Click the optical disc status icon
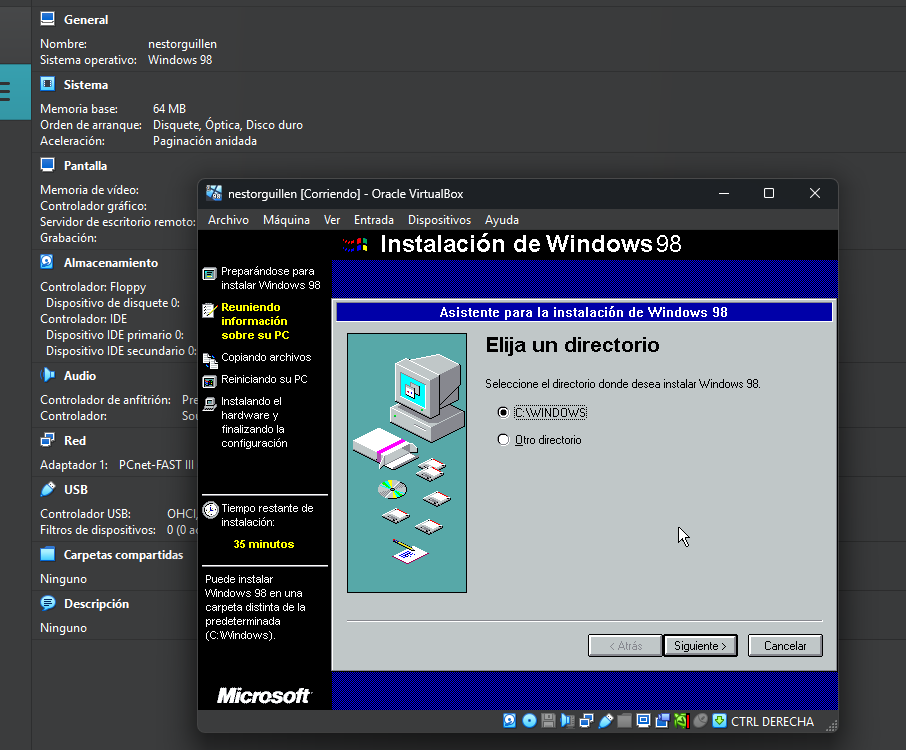This screenshot has width=906, height=750. (x=529, y=721)
